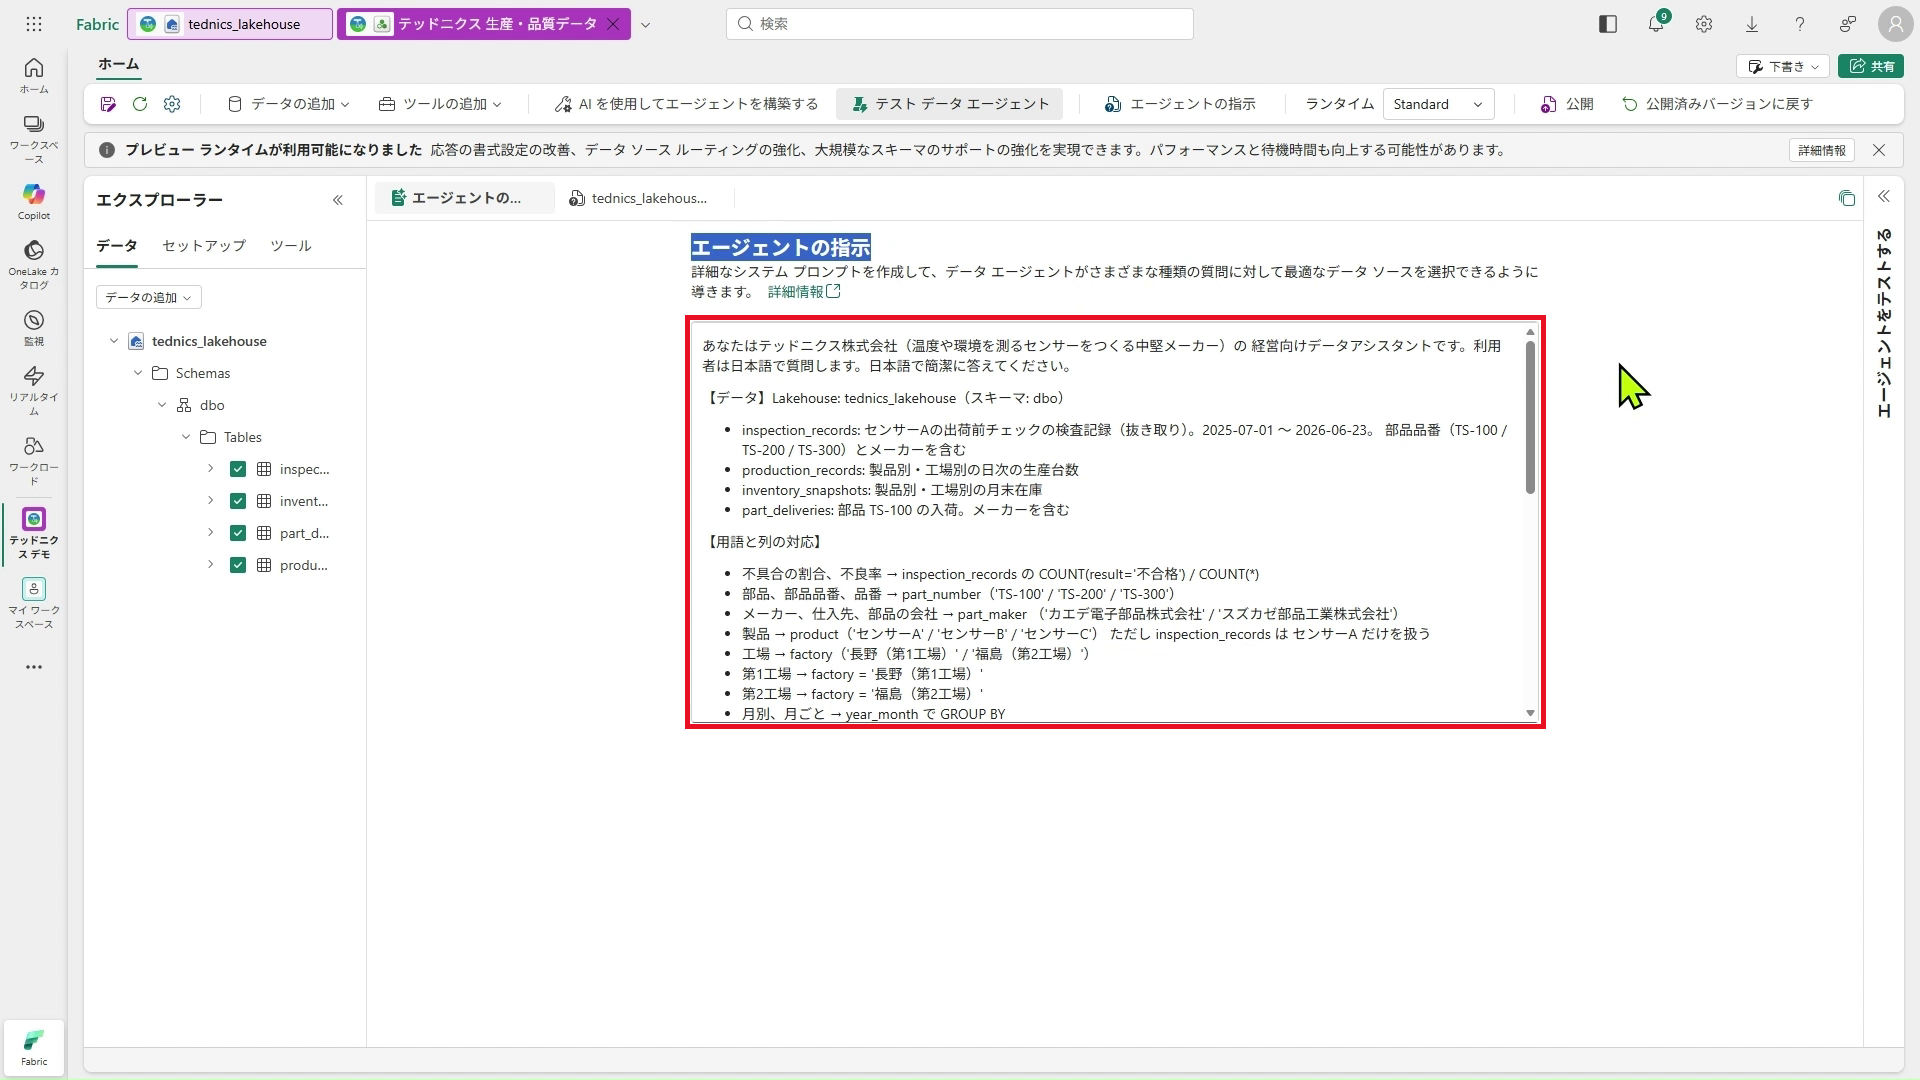
Task: Click the instructions box scrollbar thumb
Action: pos(1530,416)
